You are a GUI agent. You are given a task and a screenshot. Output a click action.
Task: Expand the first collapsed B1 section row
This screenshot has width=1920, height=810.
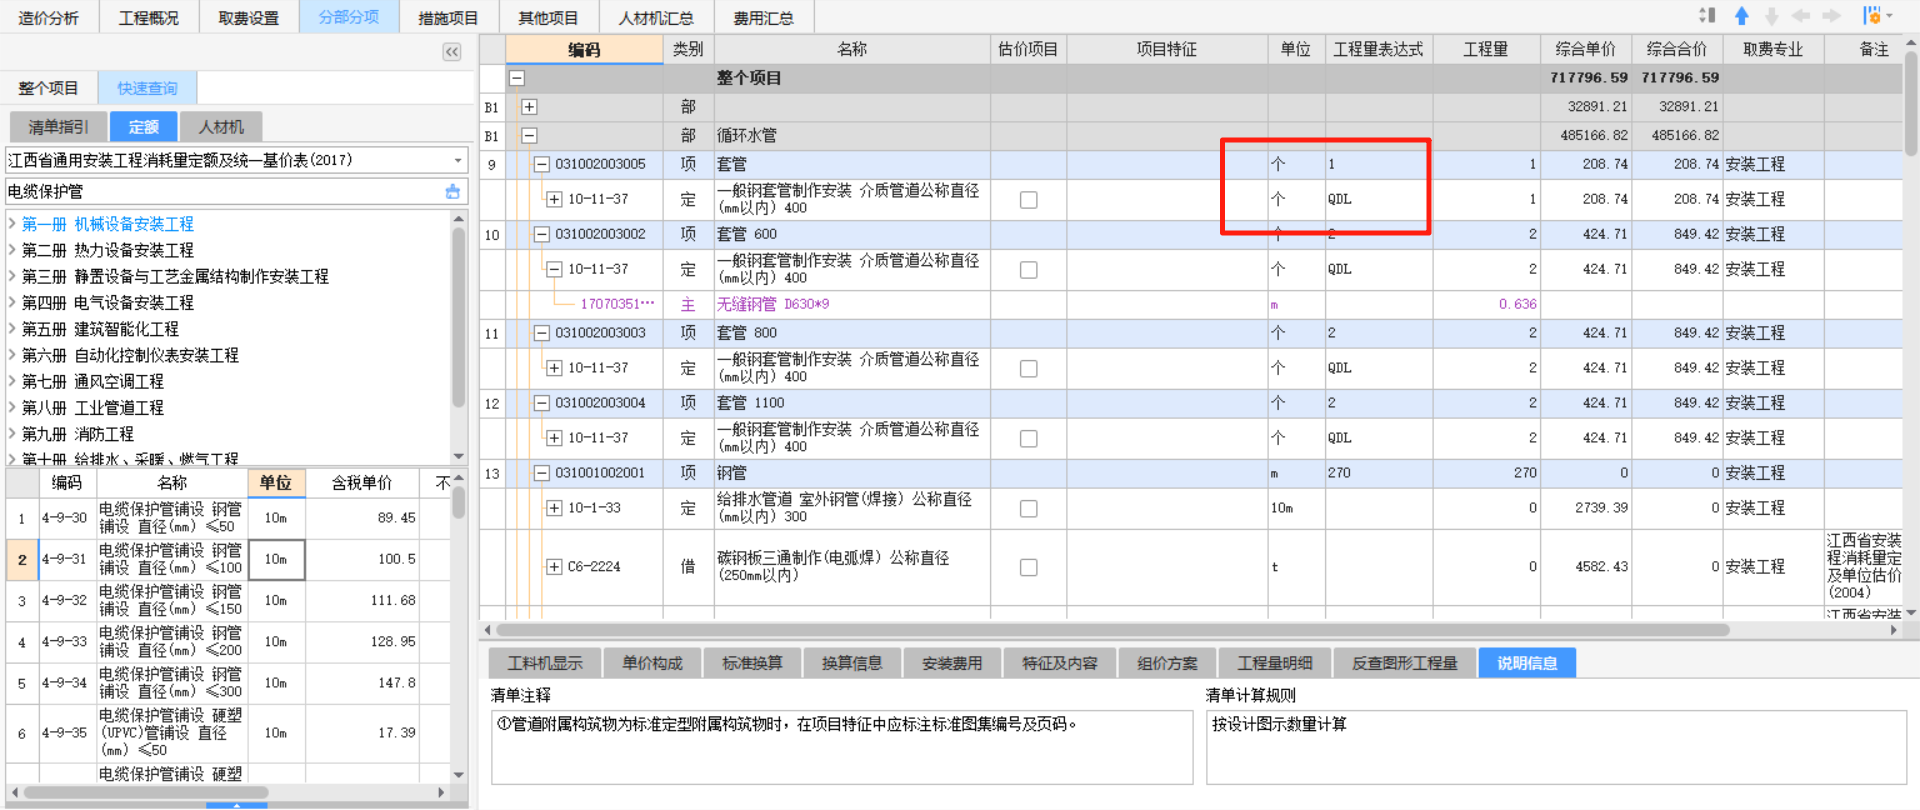[x=529, y=107]
